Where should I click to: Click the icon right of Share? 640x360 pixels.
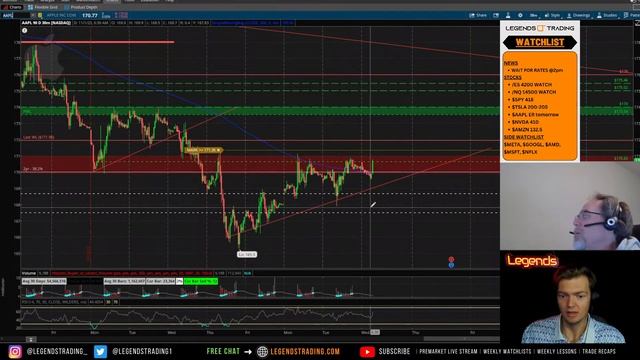coord(496,16)
